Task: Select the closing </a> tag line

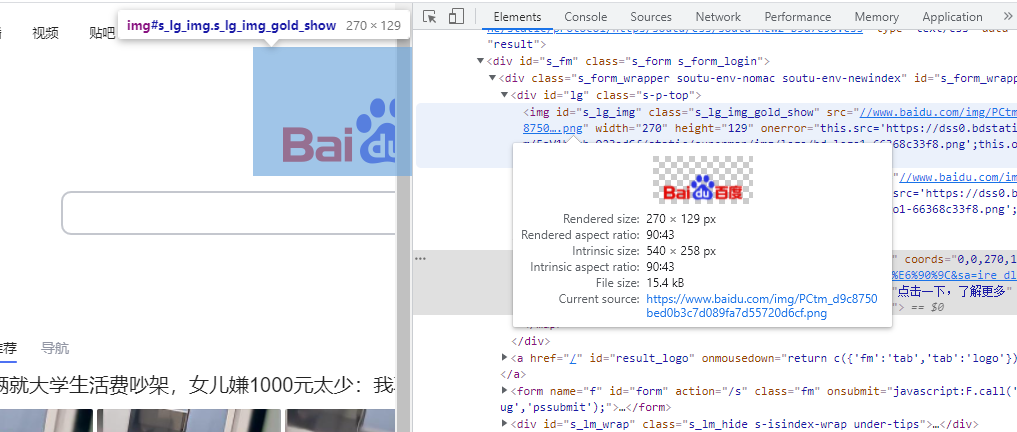Action: click(512, 374)
